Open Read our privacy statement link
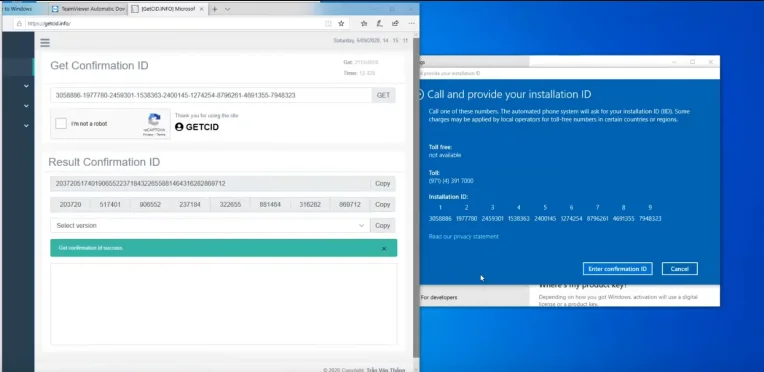Viewport: 764px width, 372px height. point(463,236)
